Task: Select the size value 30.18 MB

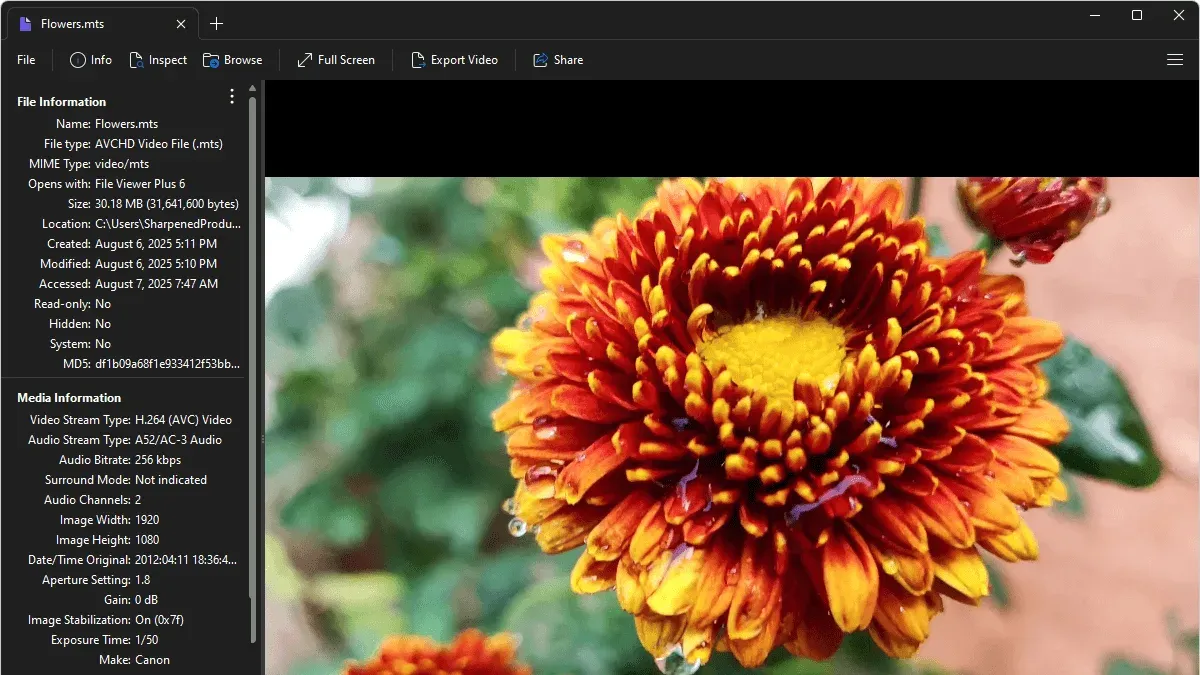Action: pos(167,204)
